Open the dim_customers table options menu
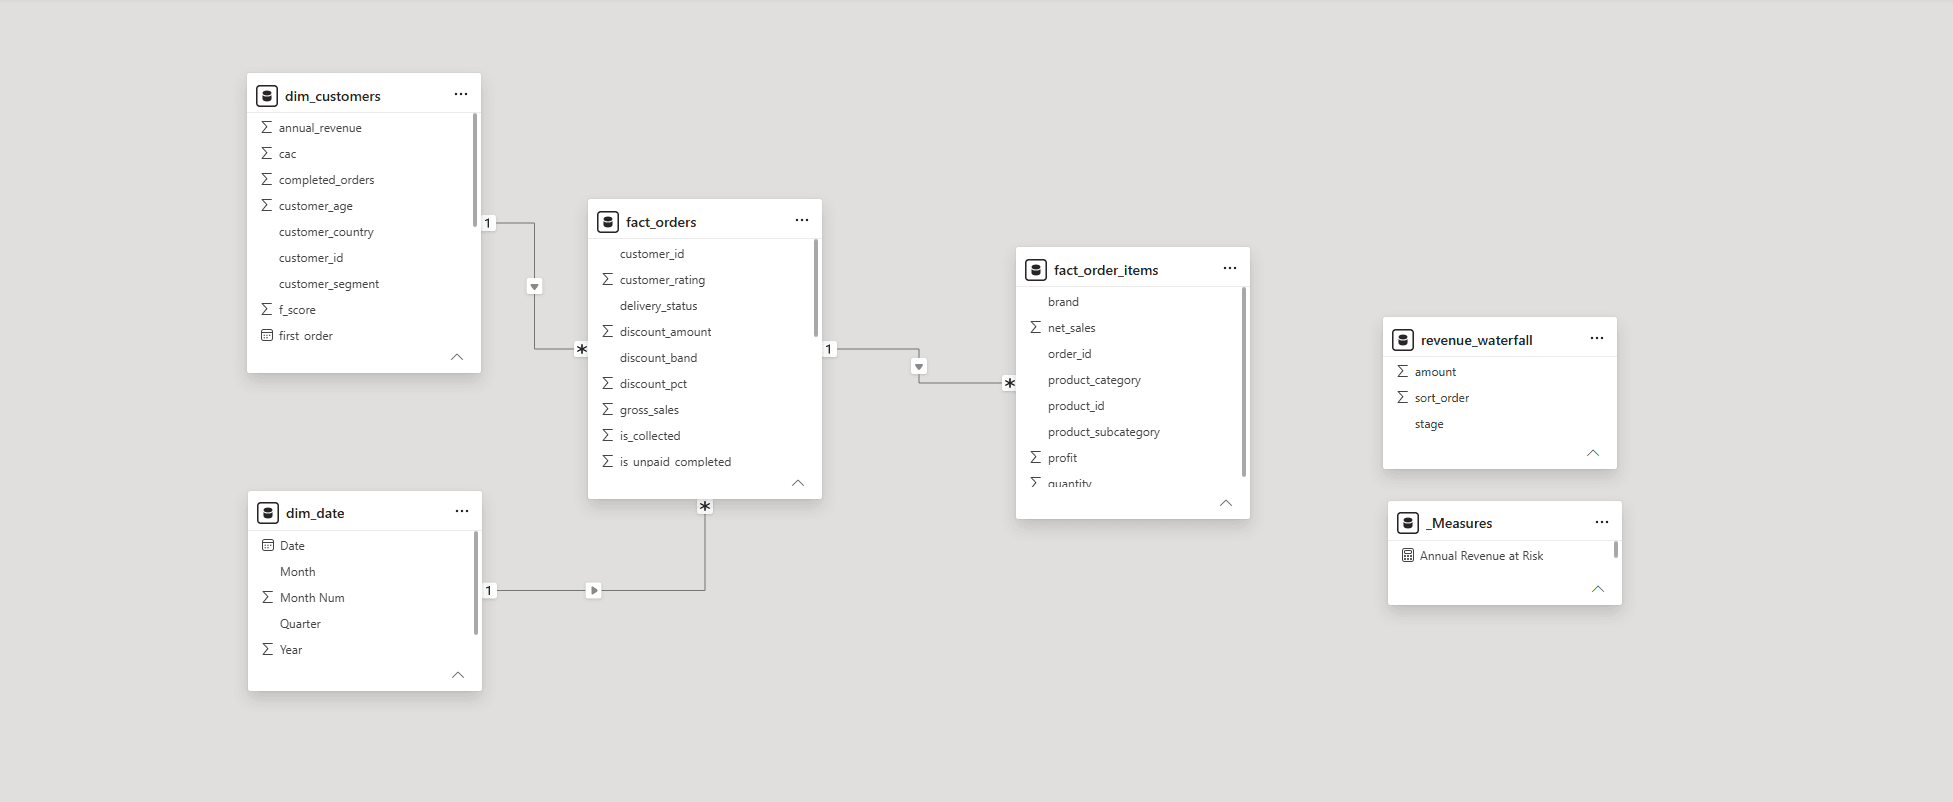 [x=461, y=94]
